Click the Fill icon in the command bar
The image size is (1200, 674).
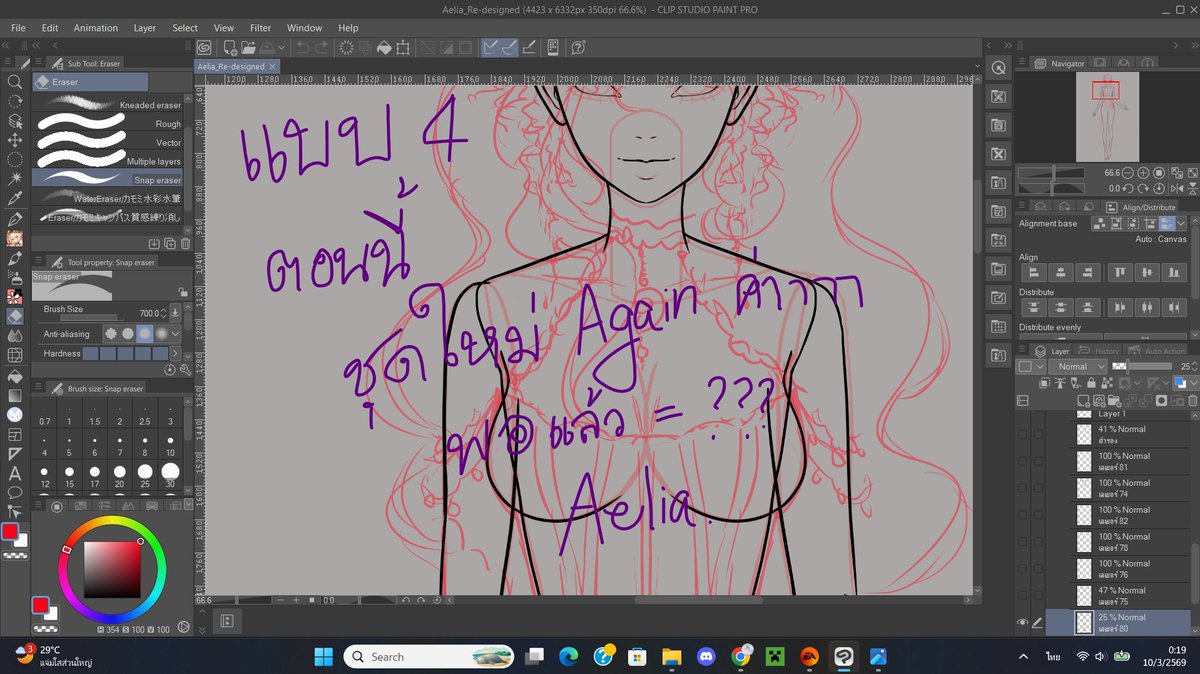[384, 47]
